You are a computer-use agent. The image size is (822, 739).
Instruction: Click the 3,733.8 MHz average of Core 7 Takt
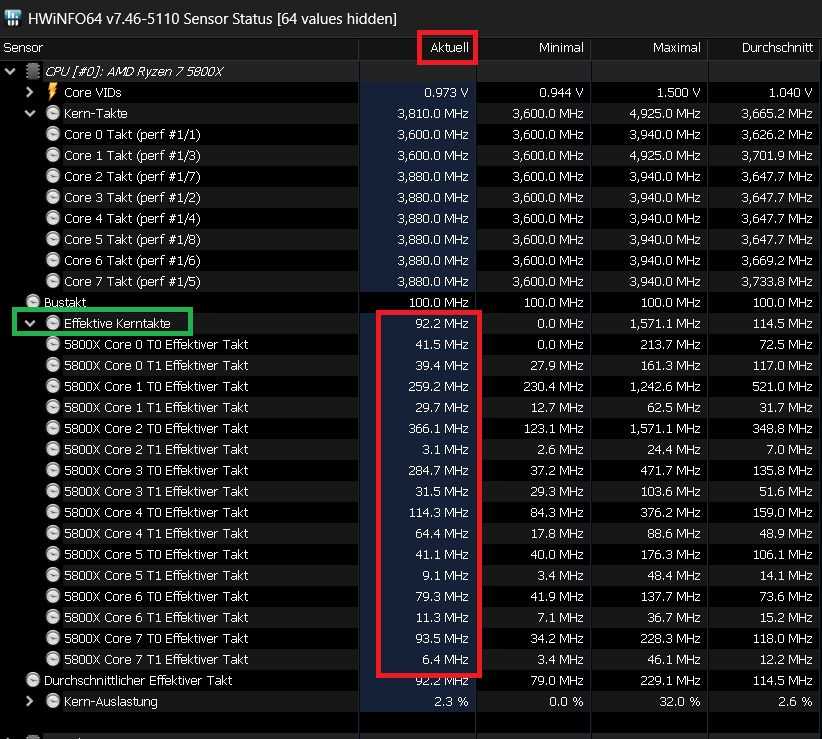(x=777, y=281)
